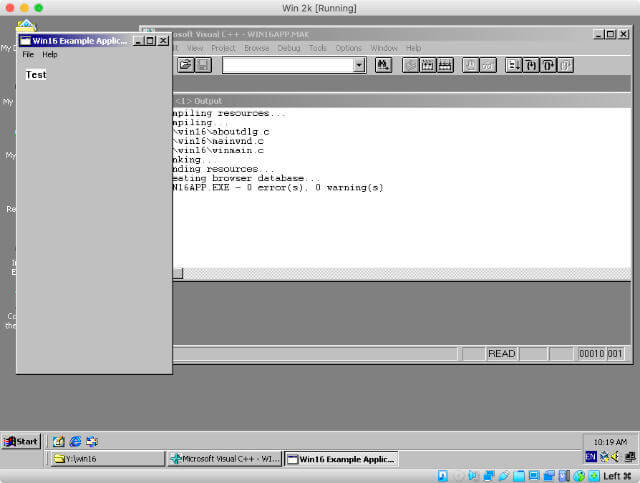The image size is (640, 483).
Task: Click the 00010 line number in status bar
Action: [x=591, y=354]
